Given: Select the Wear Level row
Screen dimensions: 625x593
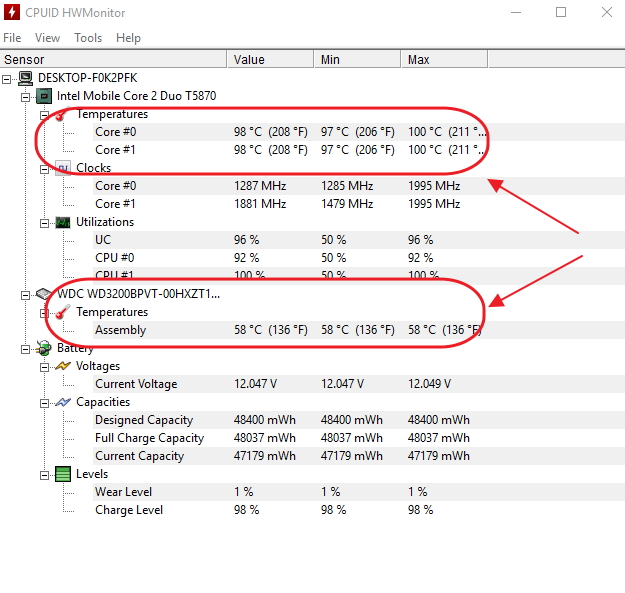Looking at the screenshot, I should (359, 492).
